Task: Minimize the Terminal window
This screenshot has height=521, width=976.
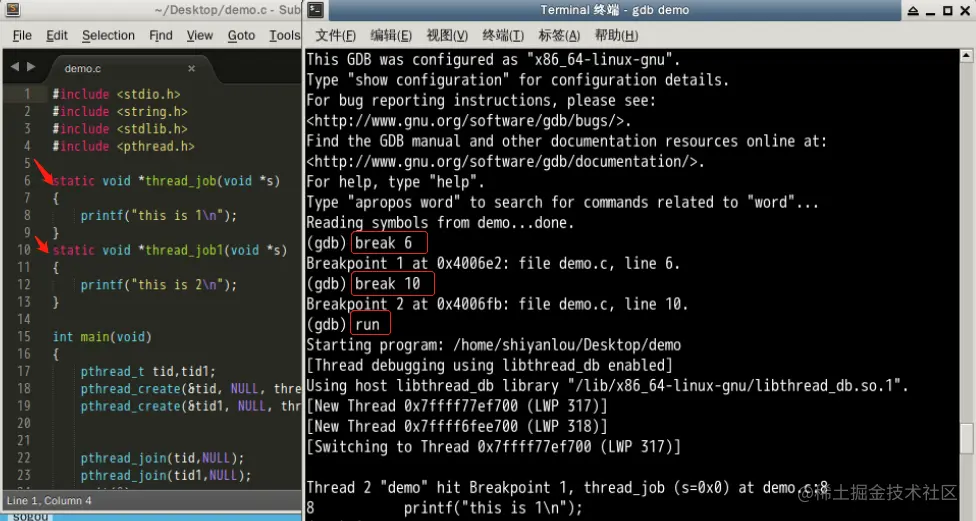Action: tap(931, 11)
